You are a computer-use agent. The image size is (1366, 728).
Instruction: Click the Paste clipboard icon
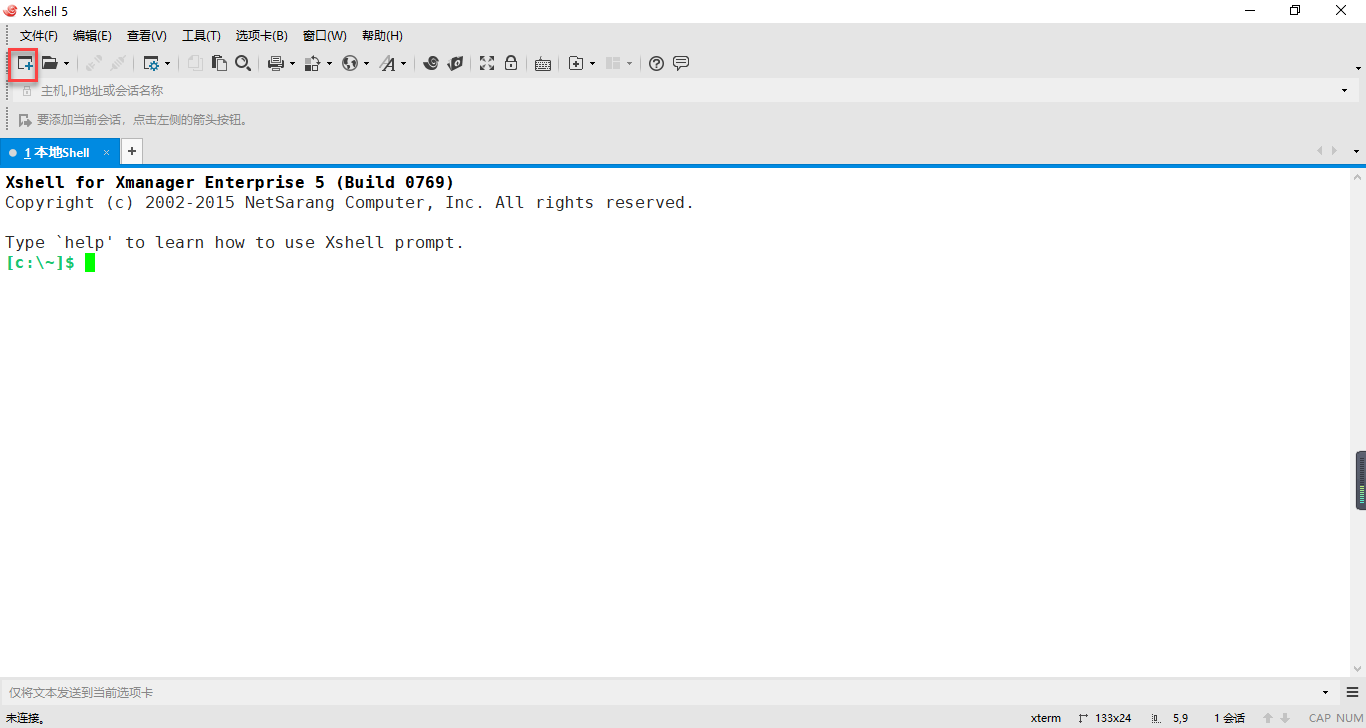click(x=219, y=63)
